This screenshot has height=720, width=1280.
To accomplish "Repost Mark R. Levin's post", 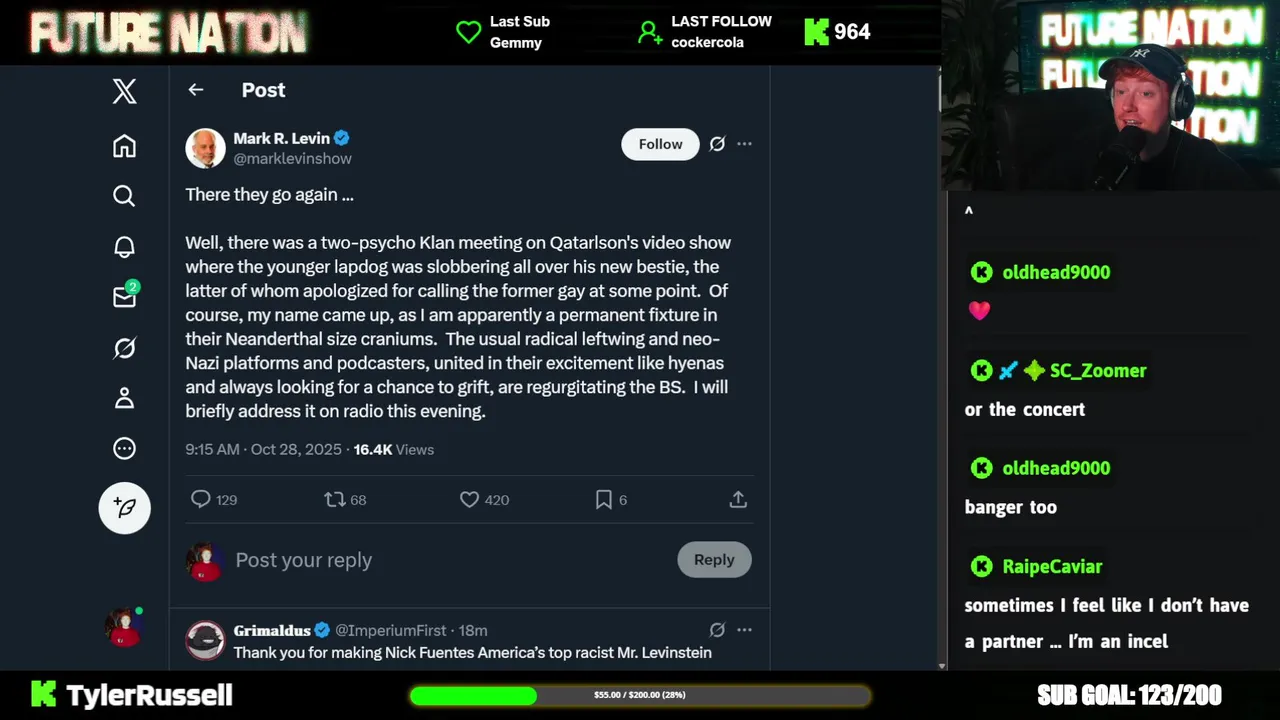I will pos(335,499).
